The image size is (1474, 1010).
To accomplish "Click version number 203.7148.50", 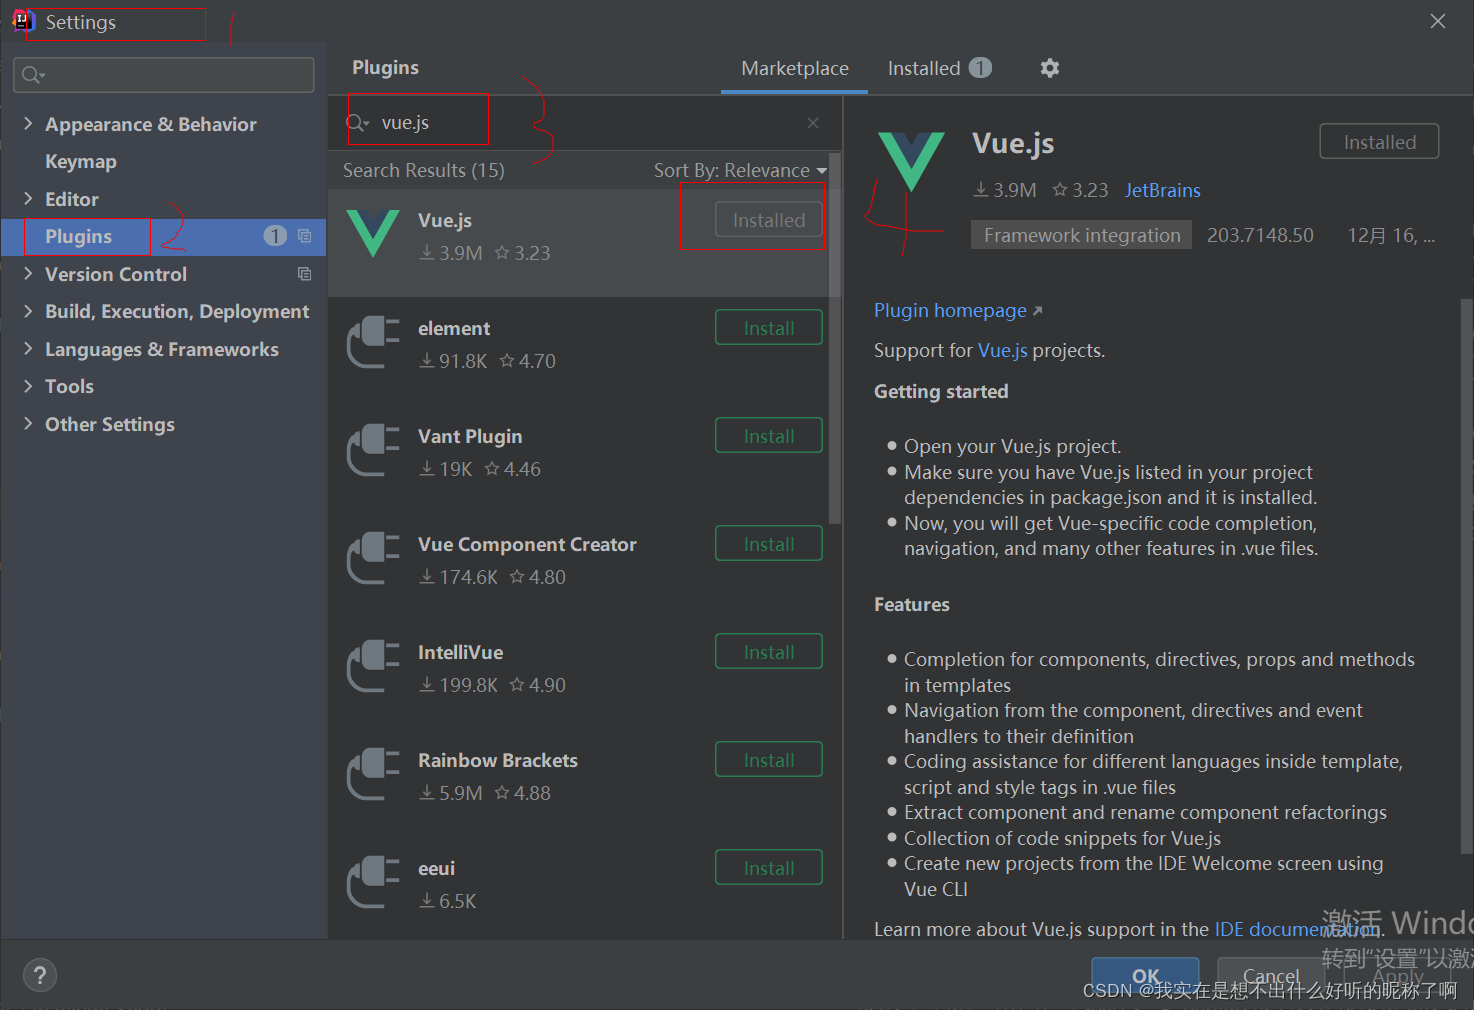I will click(1260, 235).
